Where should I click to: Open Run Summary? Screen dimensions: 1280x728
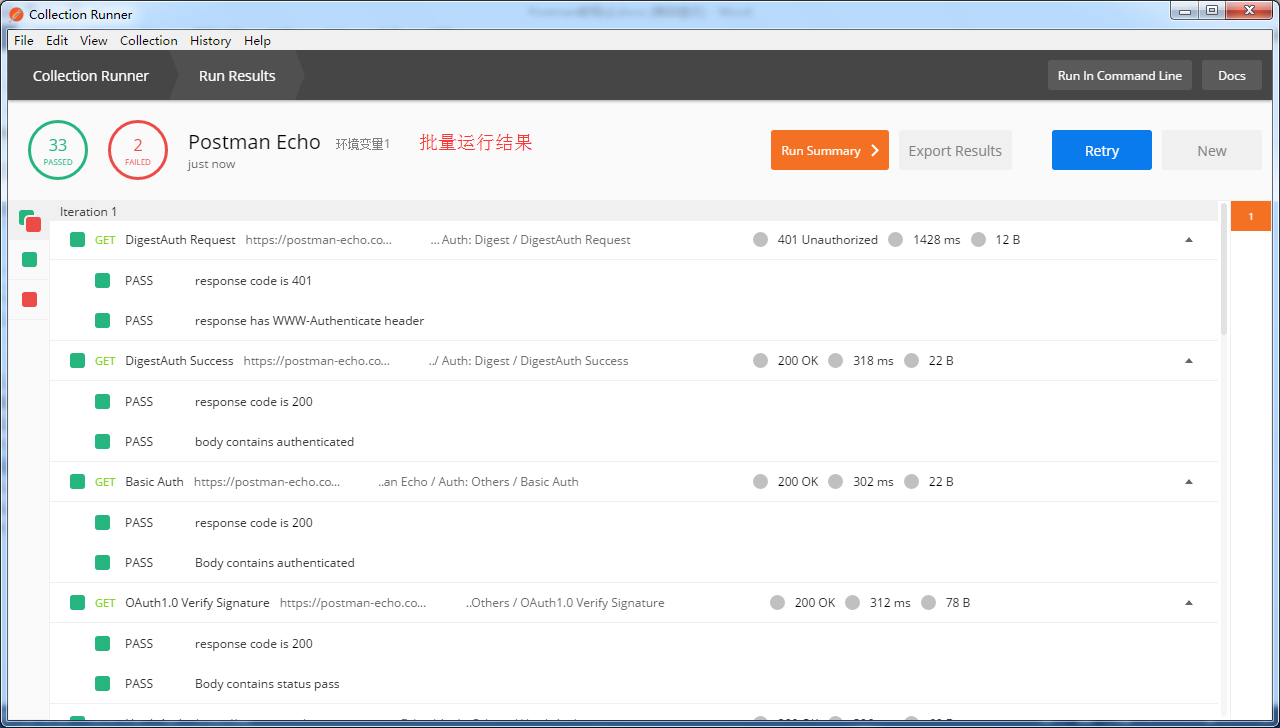[830, 150]
